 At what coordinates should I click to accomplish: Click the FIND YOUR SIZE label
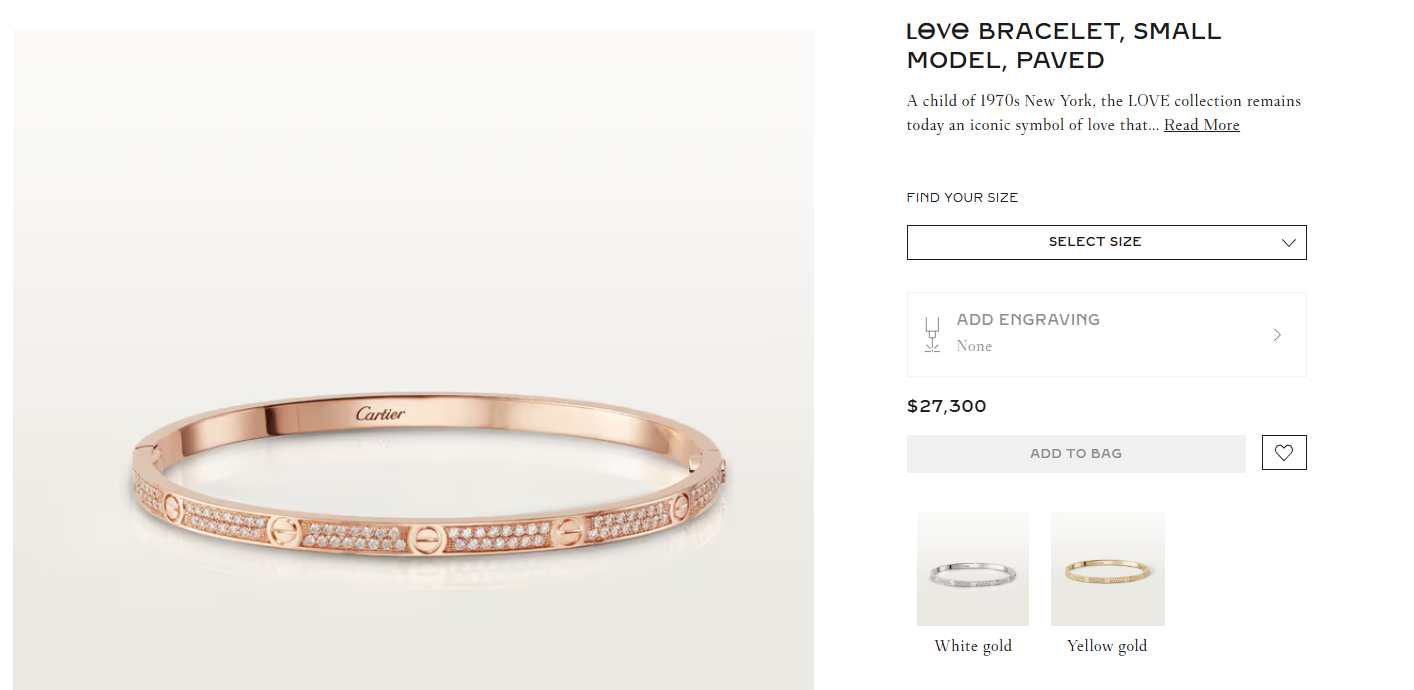click(962, 198)
